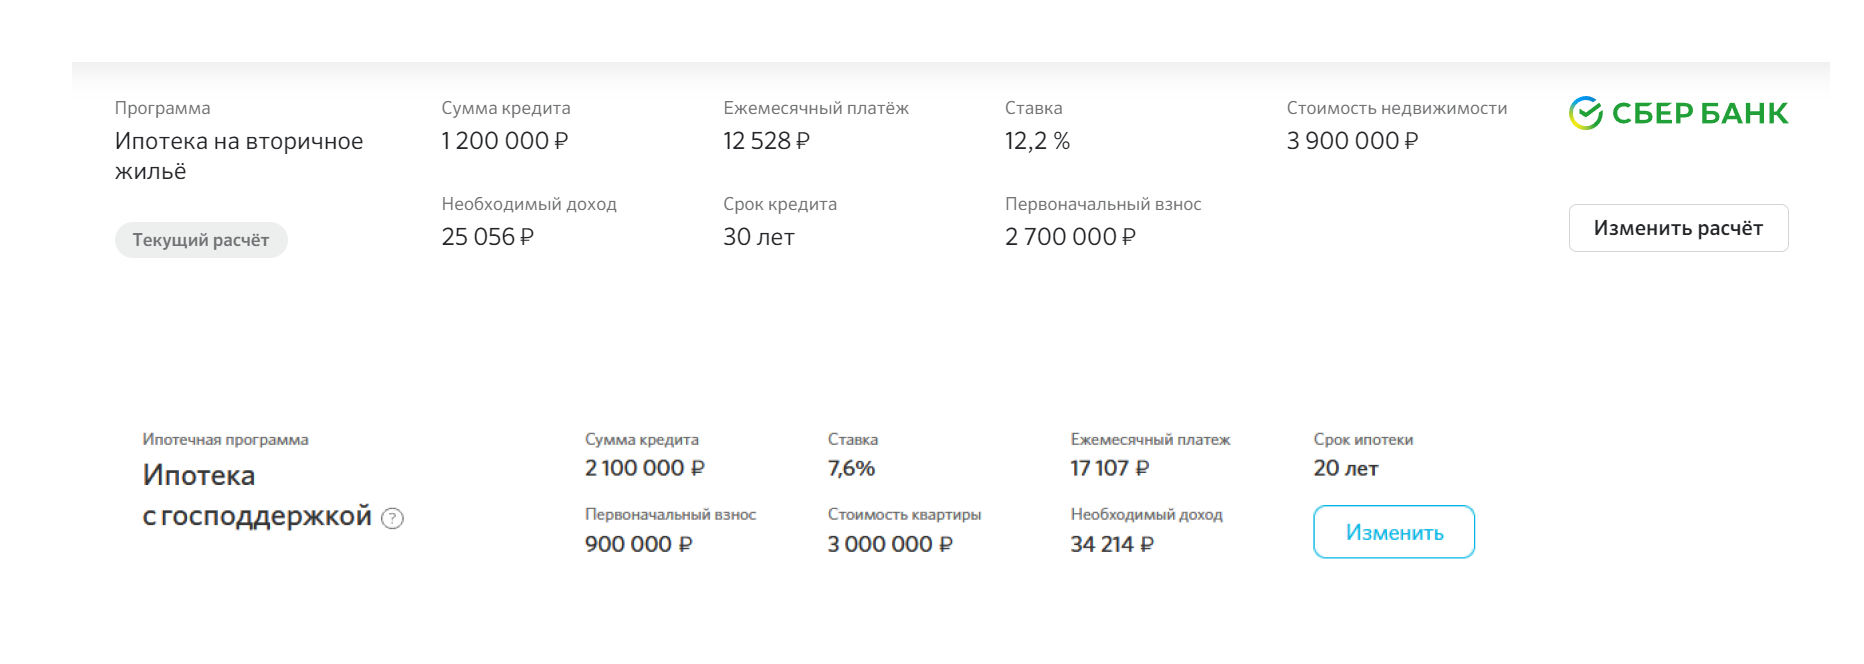Viewport: 1864px width, 664px height.
Task: Click the Sberbank green checkmark logo
Action: (1585, 114)
